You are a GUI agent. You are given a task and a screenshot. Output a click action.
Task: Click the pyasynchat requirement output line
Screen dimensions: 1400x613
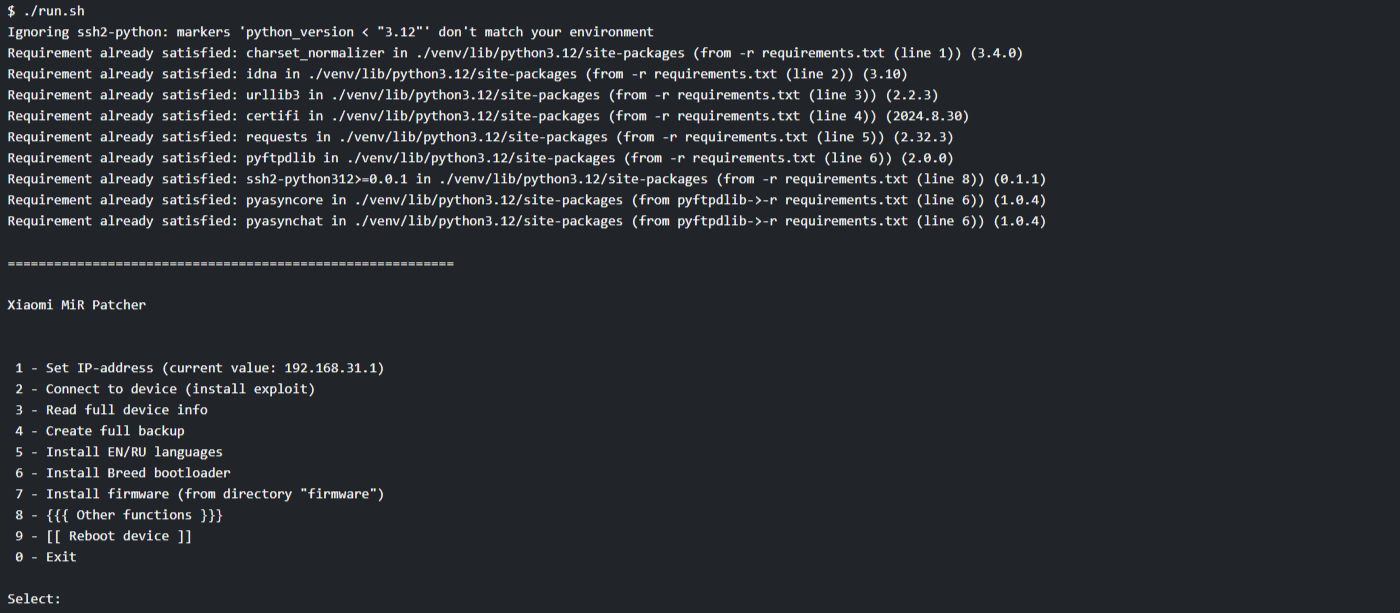click(x=526, y=221)
